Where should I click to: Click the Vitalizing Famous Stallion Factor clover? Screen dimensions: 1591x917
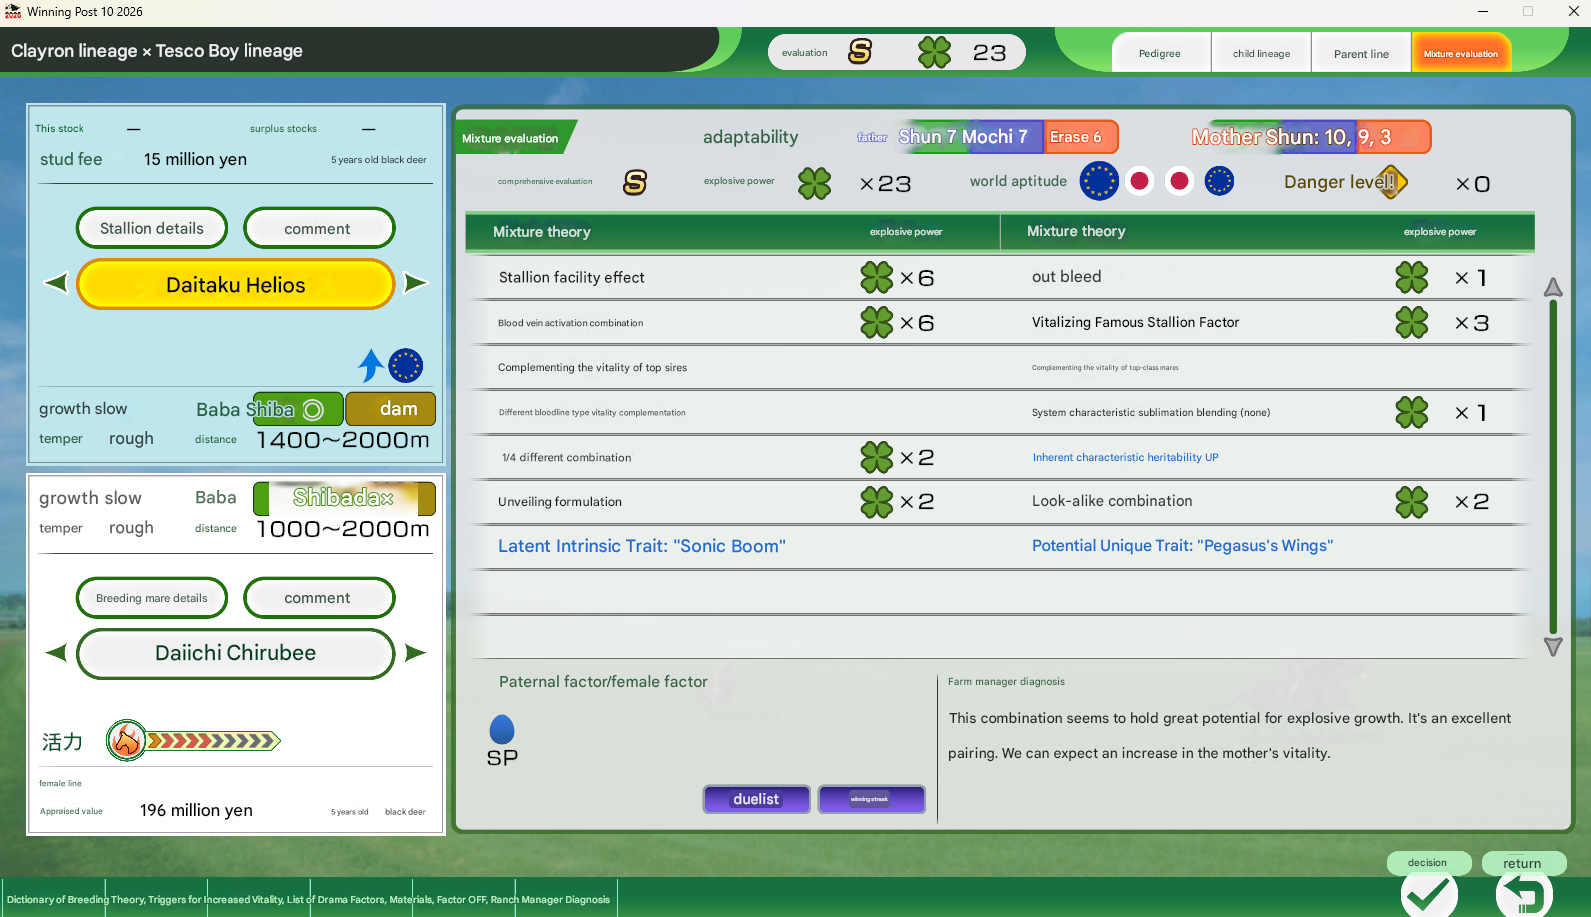pyautogui.click(x=1412, y=322)
